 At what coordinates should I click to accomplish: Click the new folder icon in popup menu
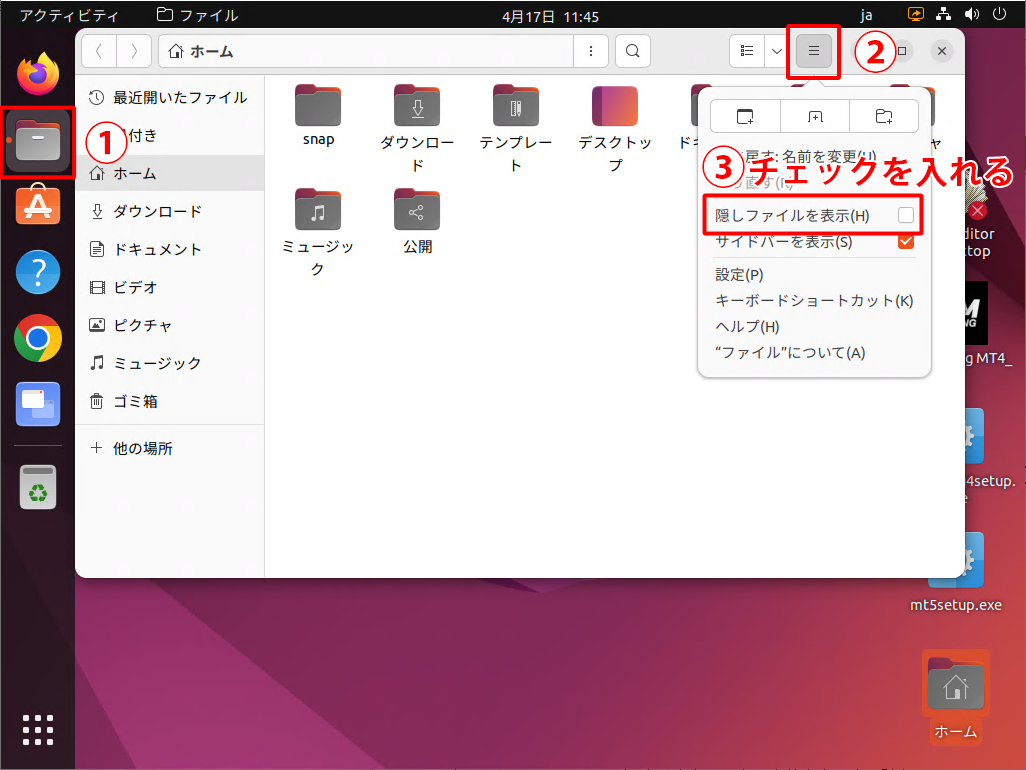884,116
